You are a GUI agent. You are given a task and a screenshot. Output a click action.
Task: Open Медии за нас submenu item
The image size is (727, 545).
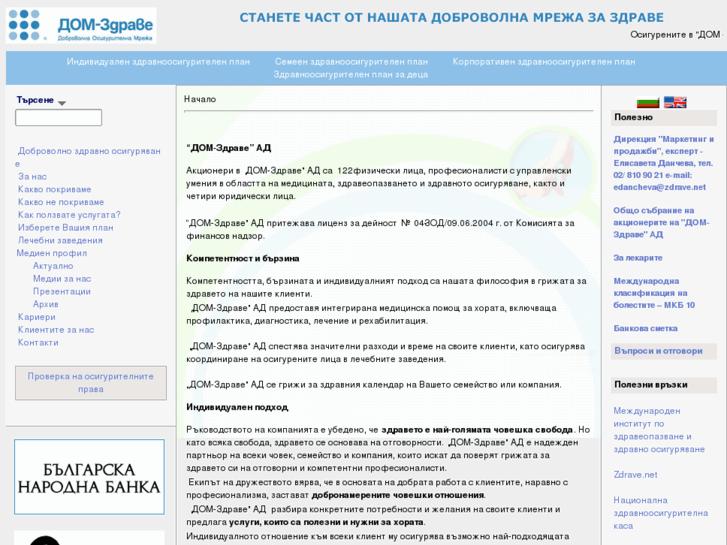coord(62,279)
